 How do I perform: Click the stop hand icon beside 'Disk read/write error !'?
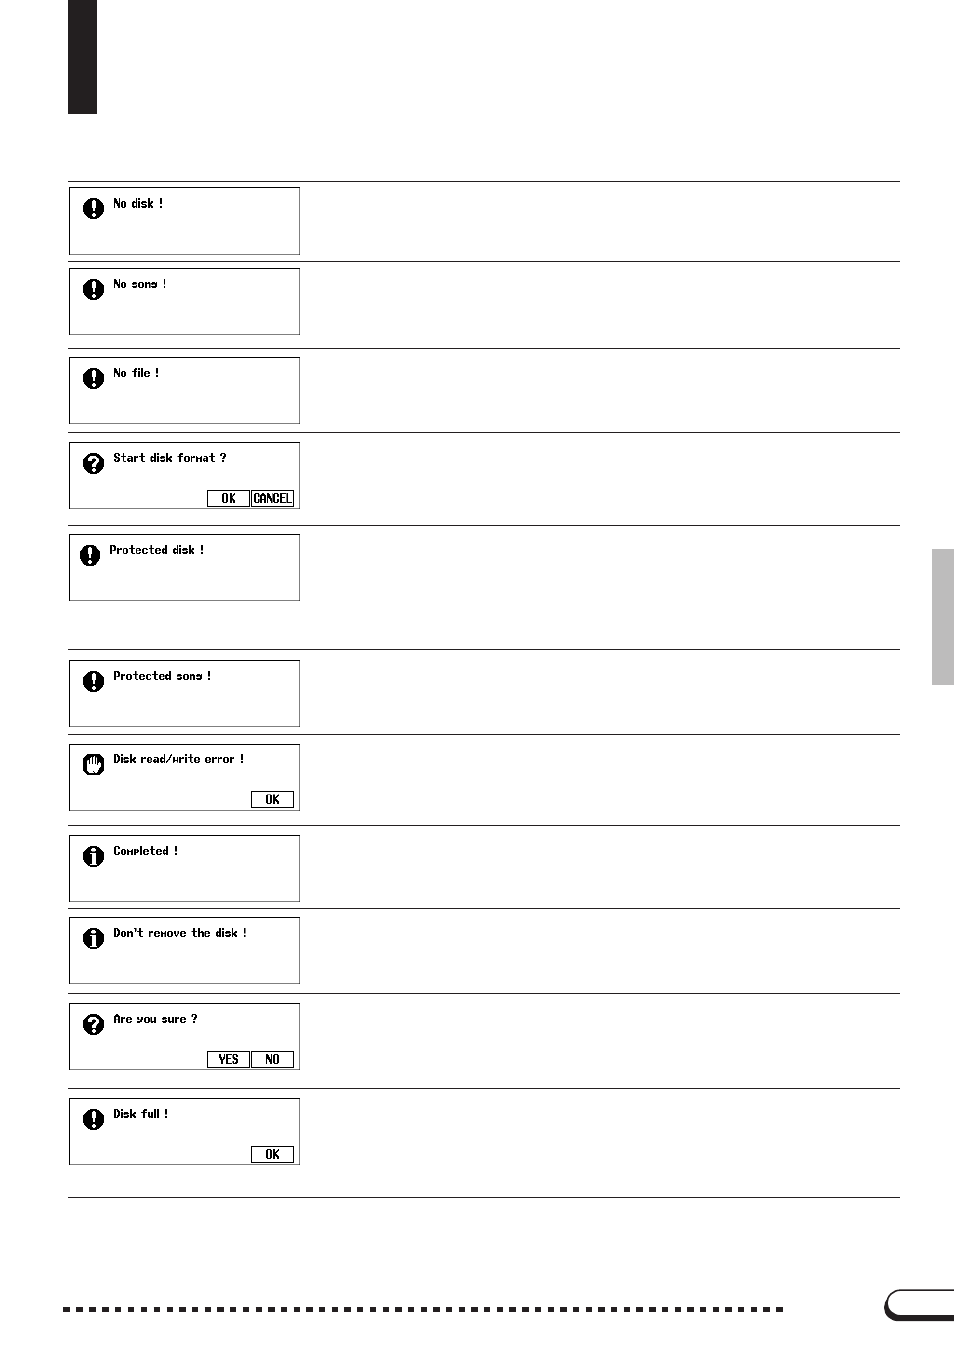[x=93, y=765]
